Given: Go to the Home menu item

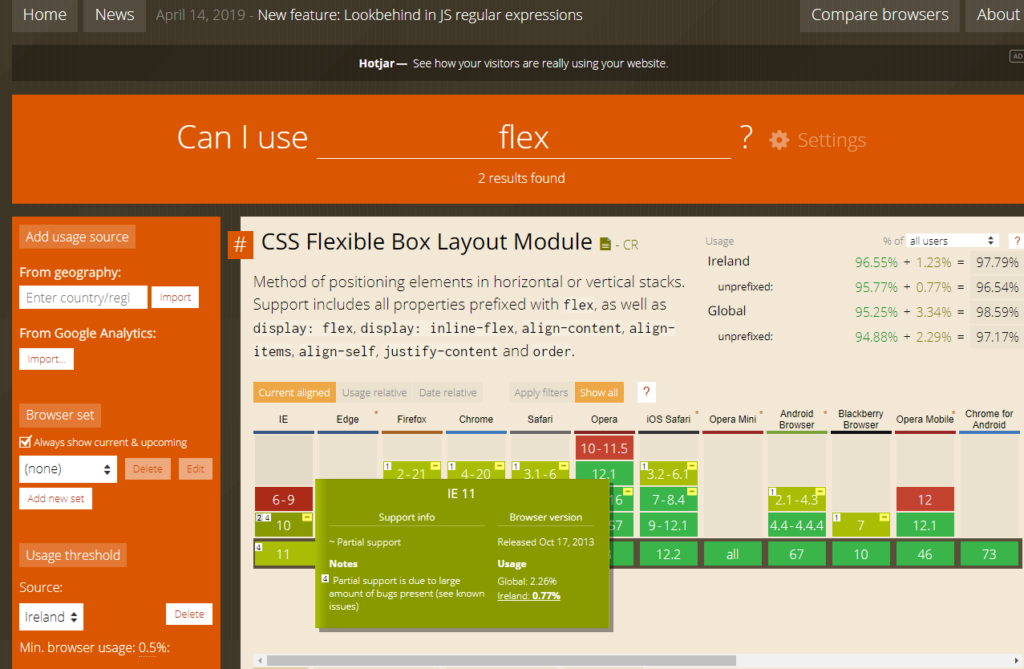Looking at the screenshot, I should [x=44, y=15].
